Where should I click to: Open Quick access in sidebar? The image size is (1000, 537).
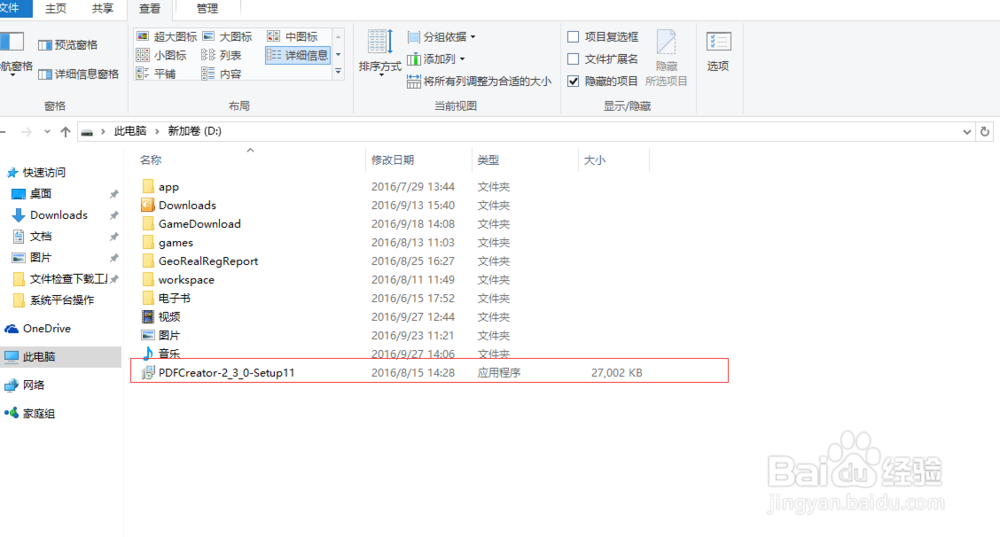37,172
